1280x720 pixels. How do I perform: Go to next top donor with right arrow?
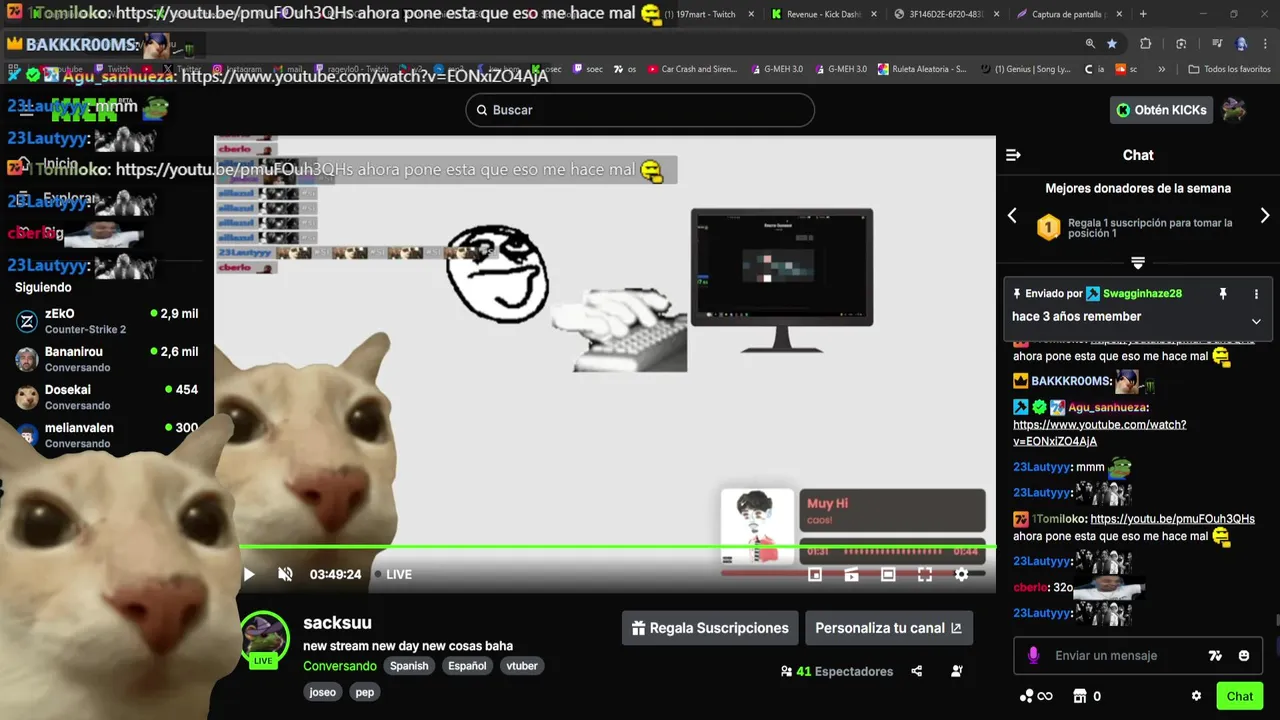(1264, 216)
